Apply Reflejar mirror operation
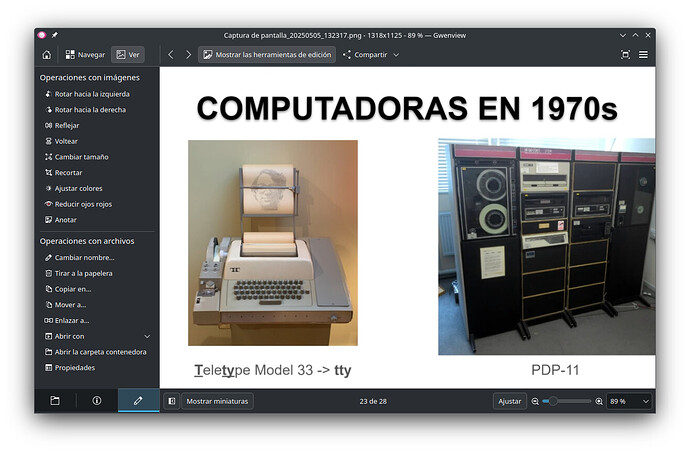Screen dimensions: 690x453 point(62,125)
